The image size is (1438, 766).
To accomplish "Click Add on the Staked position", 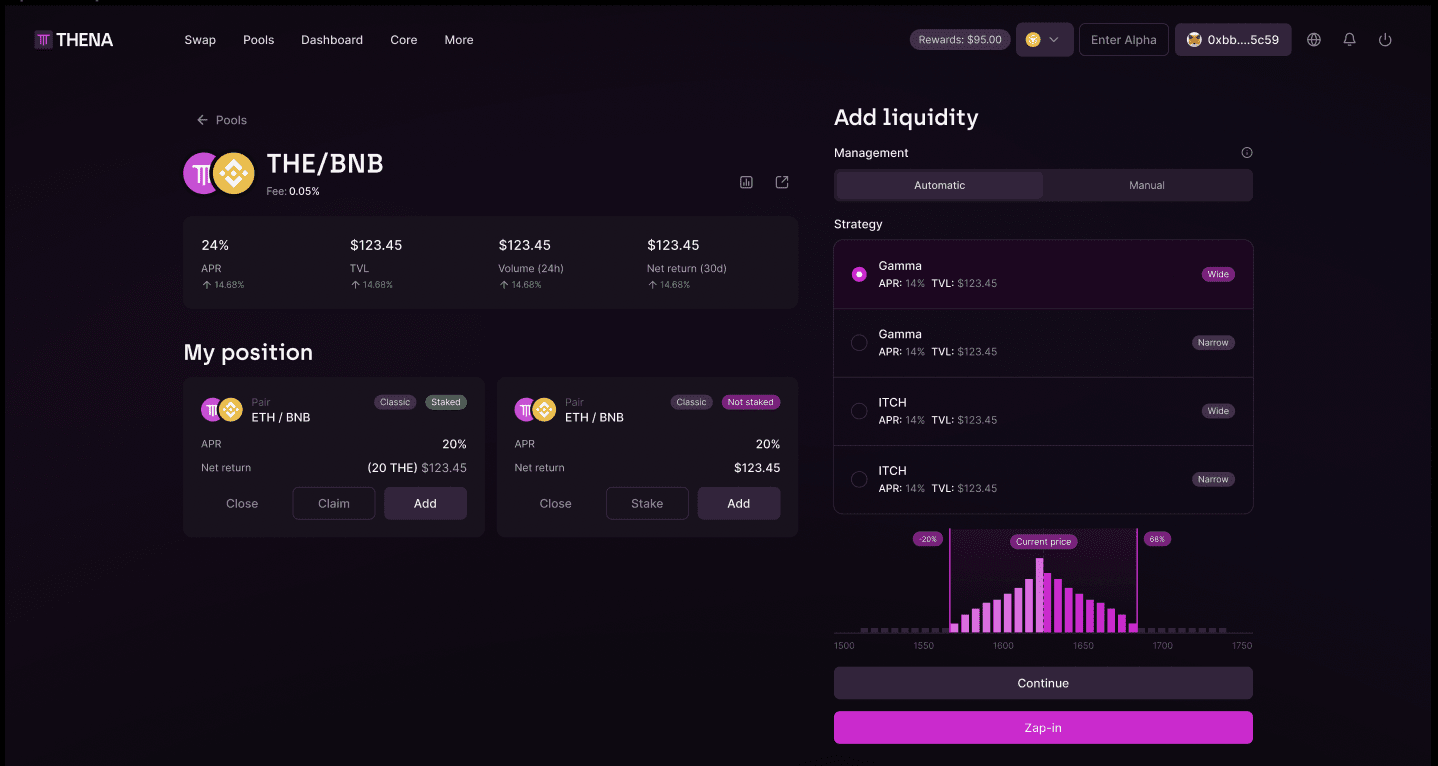I will pos(425,504).
